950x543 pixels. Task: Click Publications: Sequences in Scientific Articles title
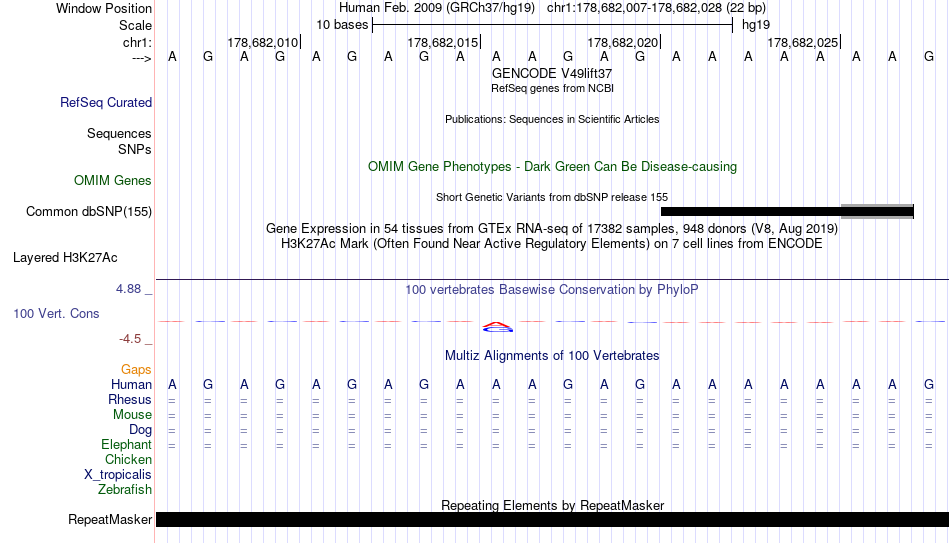(552, 119)
